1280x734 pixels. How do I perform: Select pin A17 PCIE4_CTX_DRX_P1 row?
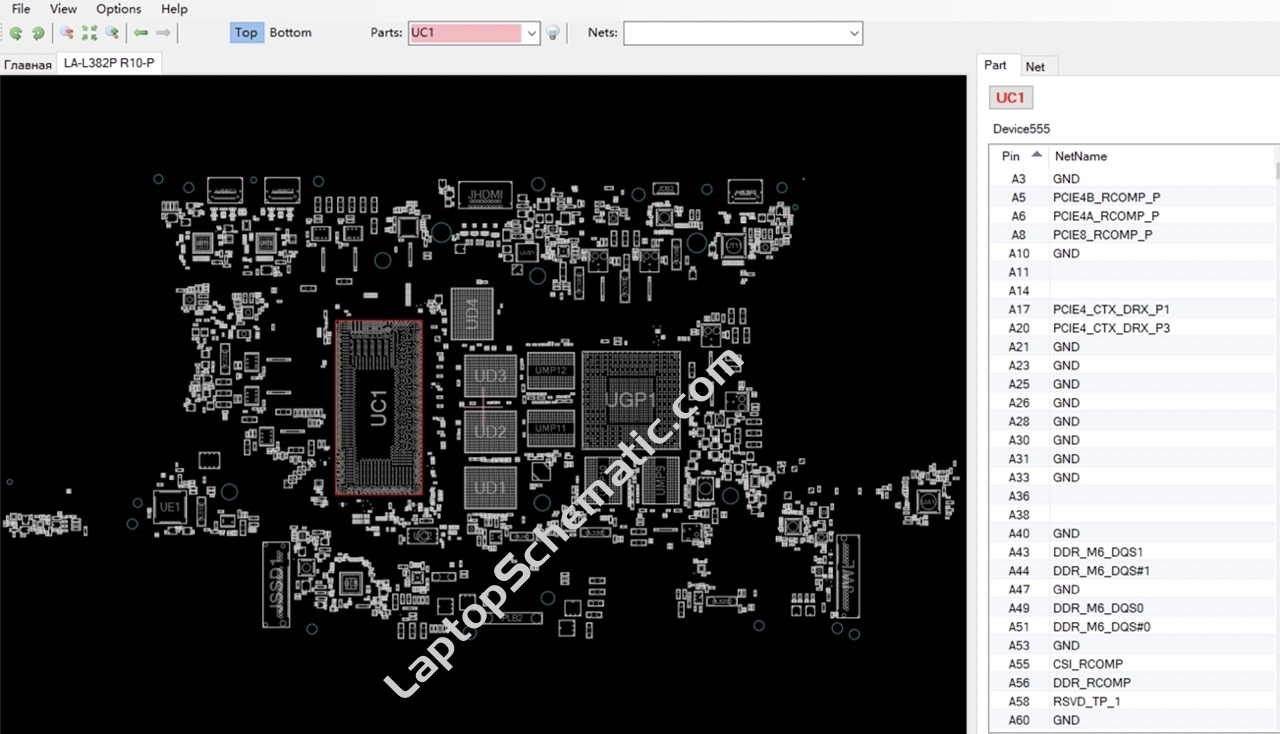pos(1132,309)
